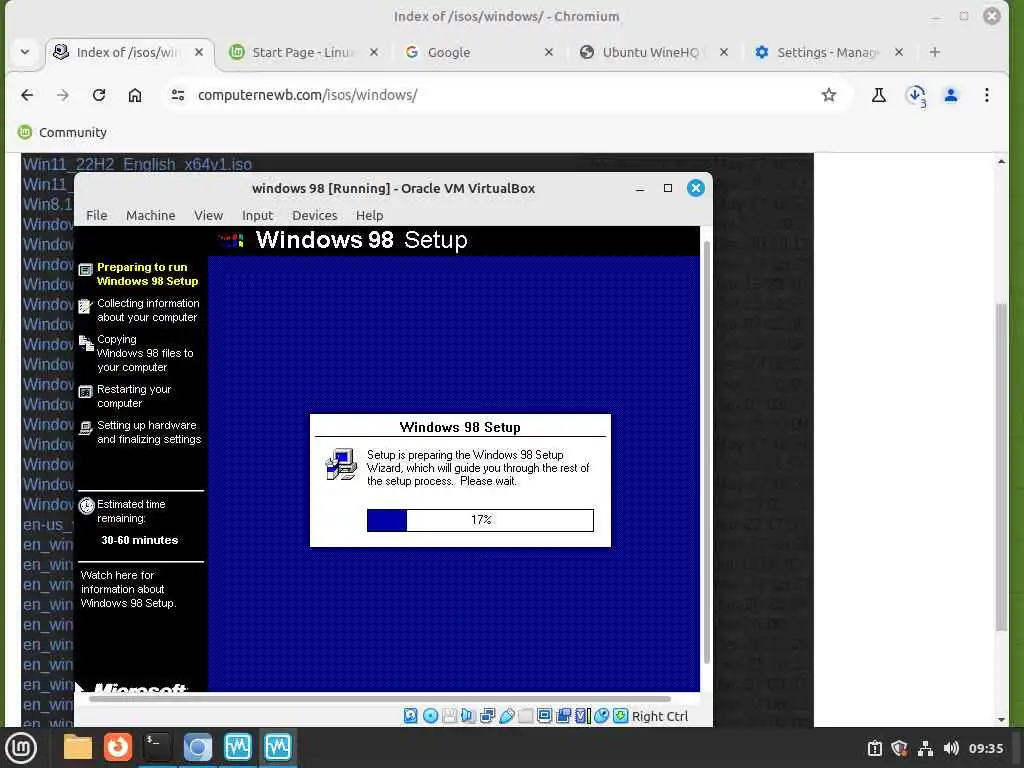Image resolution: width=1024 pixels, height=768 pixels.
Task: Click the audio speaker icon in VirtualBox status bar
Action: click(468, 716)
